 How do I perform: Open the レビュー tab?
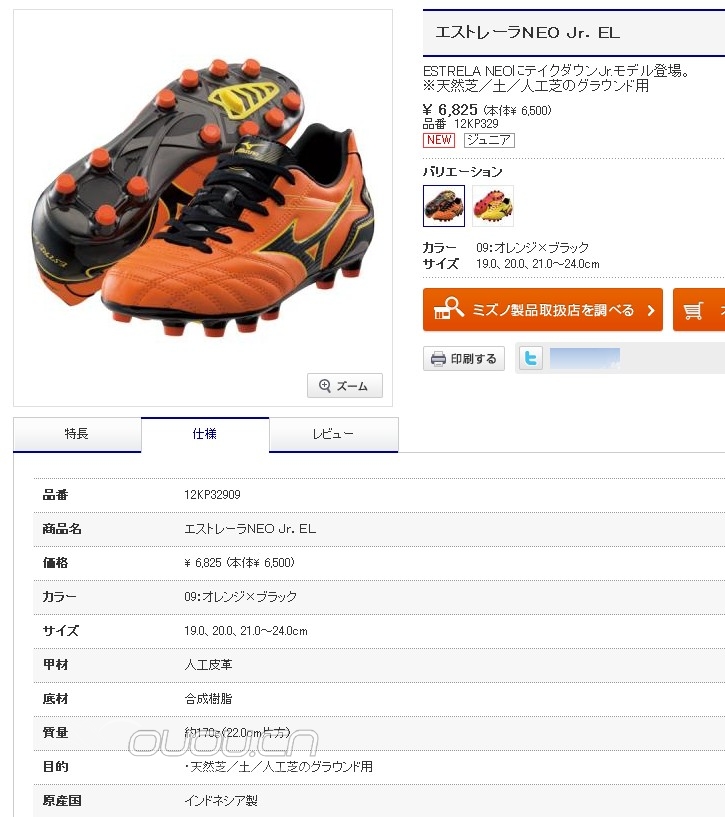point(334,435)
